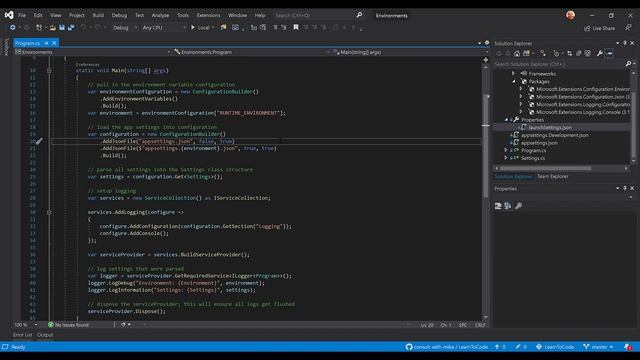Click the Solution Explorer Properties wrench icon

coord(600,53)
